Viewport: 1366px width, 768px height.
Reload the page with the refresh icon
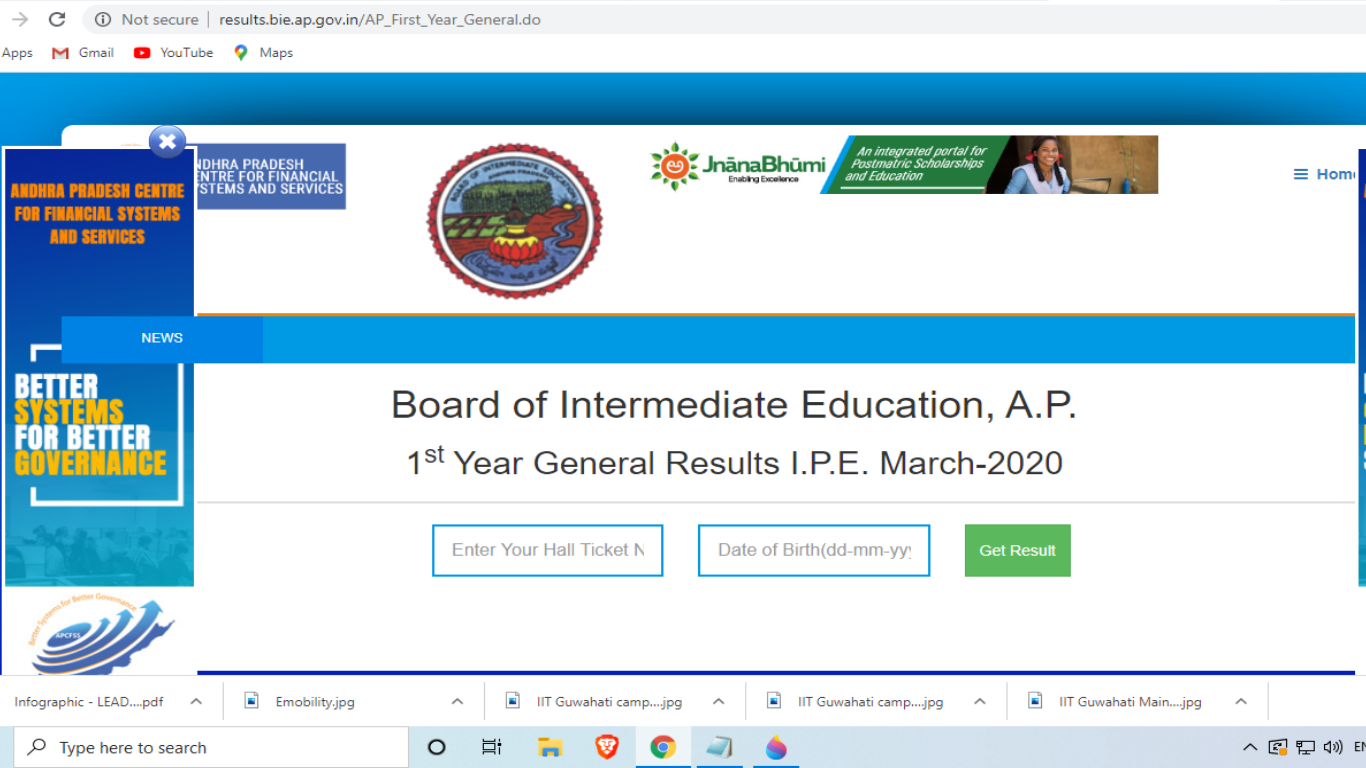(x=57, y=19)
